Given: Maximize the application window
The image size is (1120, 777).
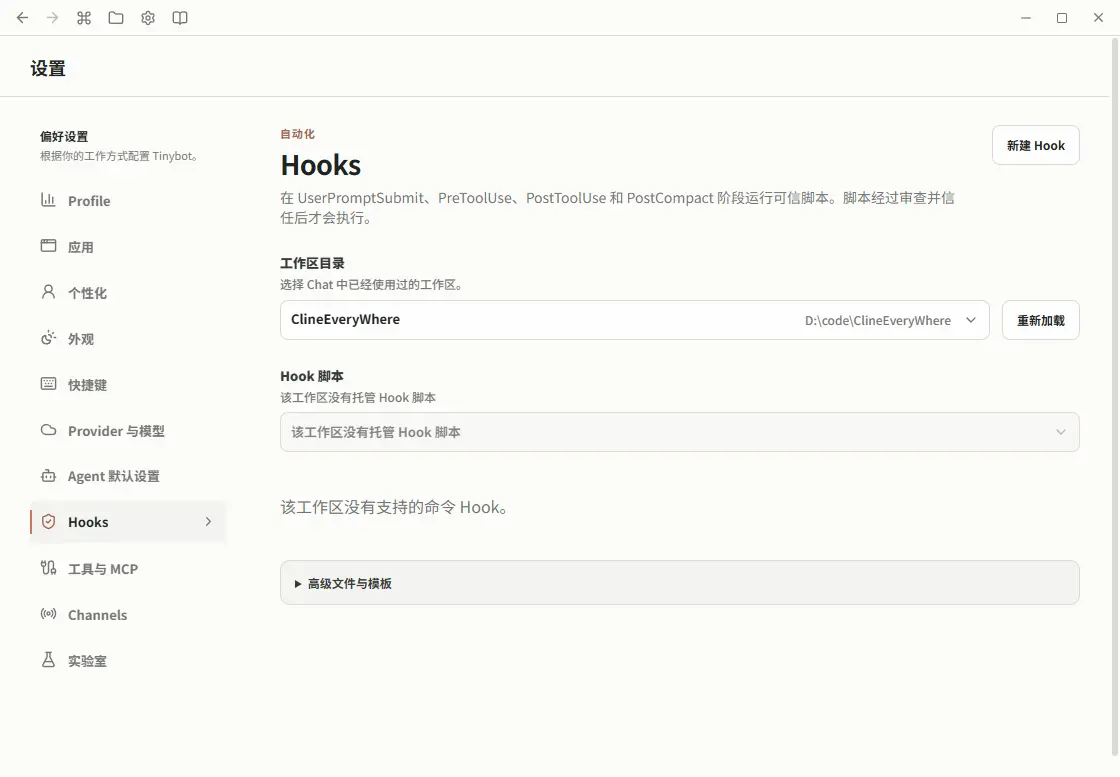Looking at the screenshot, I should [x=1062, y=18].
